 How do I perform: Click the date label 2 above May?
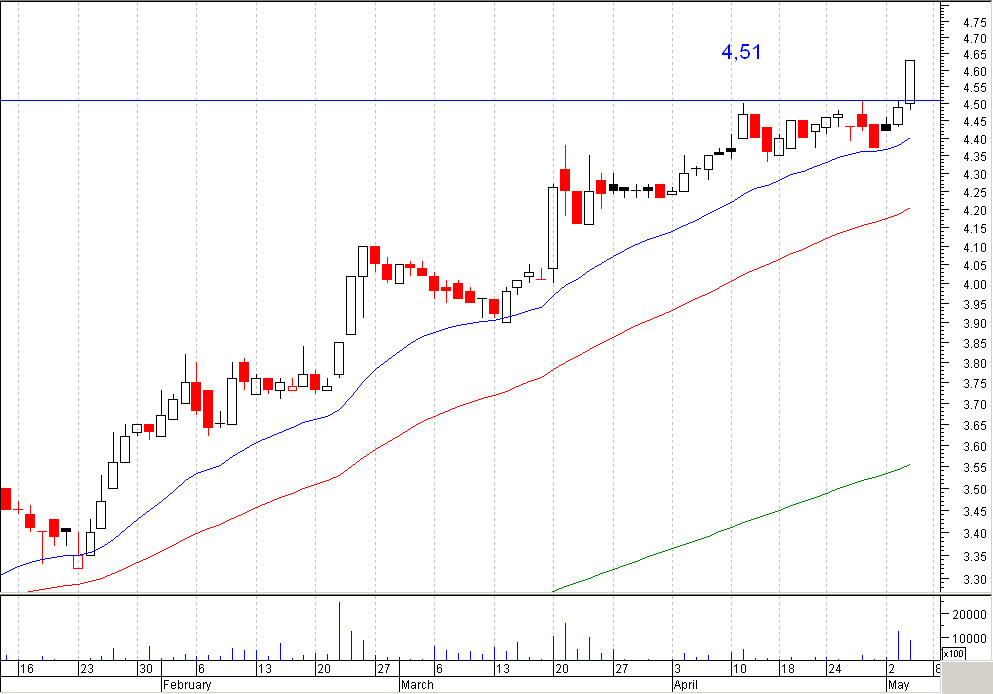(892, 669)
